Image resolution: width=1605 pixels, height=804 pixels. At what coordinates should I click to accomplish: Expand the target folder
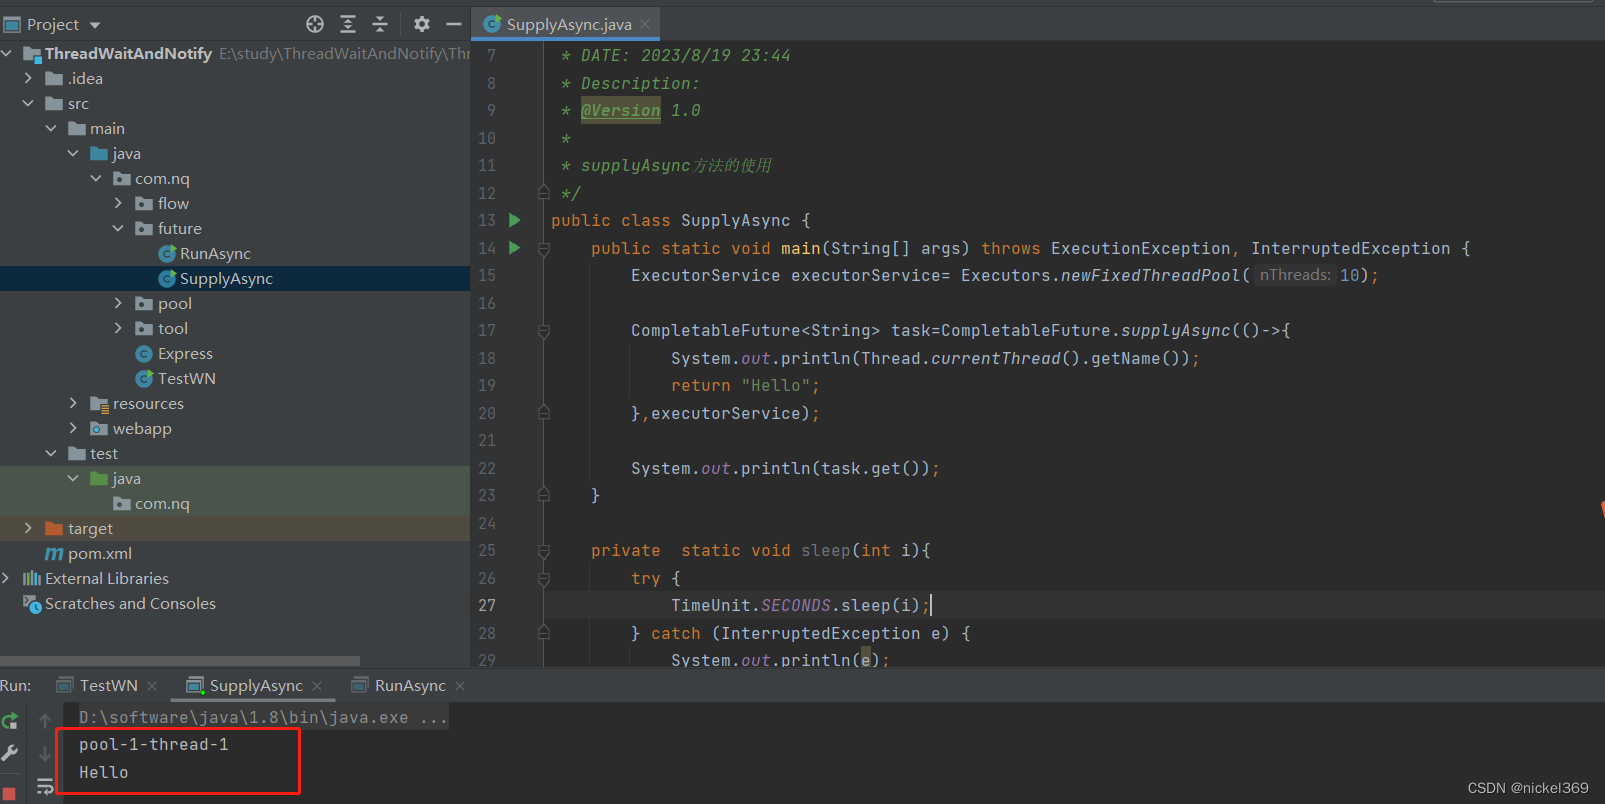28,528
